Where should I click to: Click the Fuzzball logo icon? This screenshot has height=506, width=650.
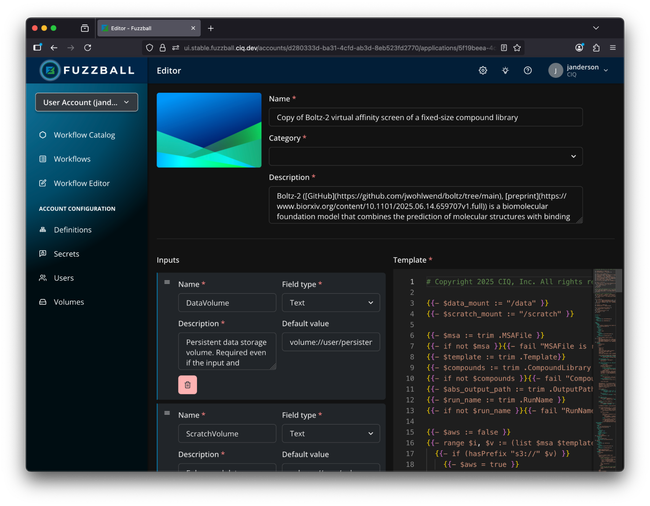(50, 70)
